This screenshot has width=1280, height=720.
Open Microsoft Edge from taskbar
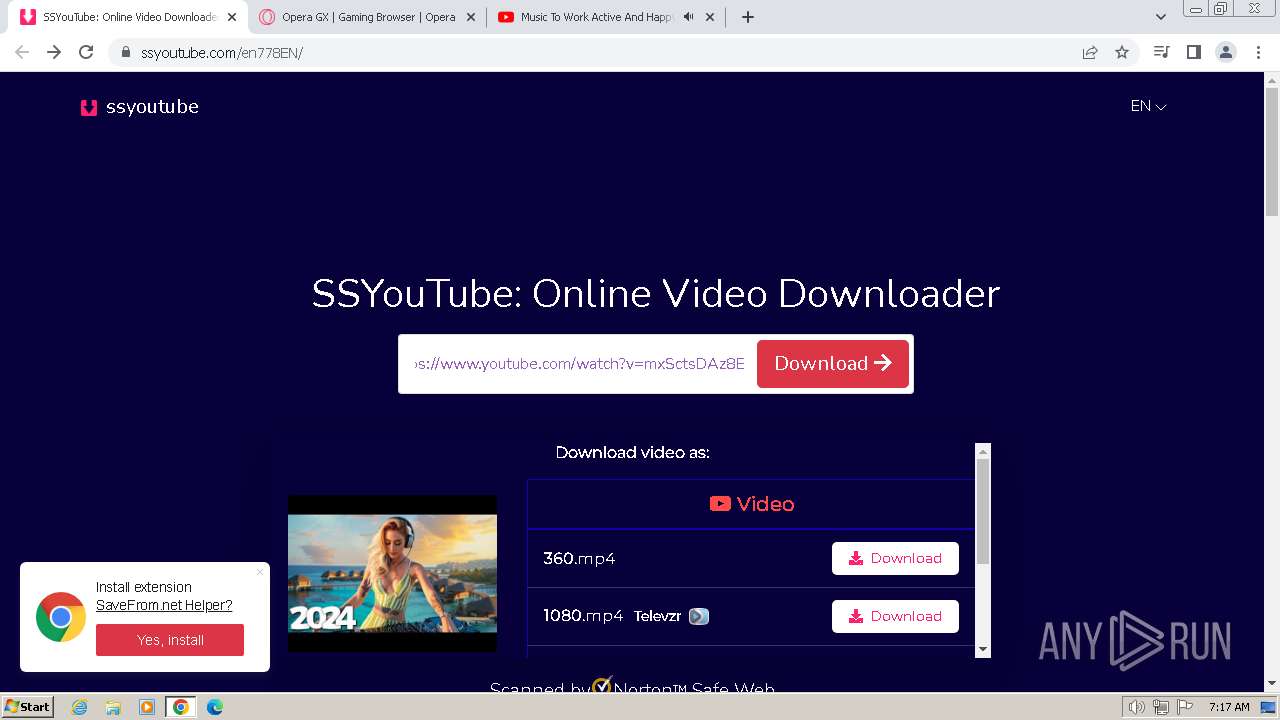(x=215, y=707)
